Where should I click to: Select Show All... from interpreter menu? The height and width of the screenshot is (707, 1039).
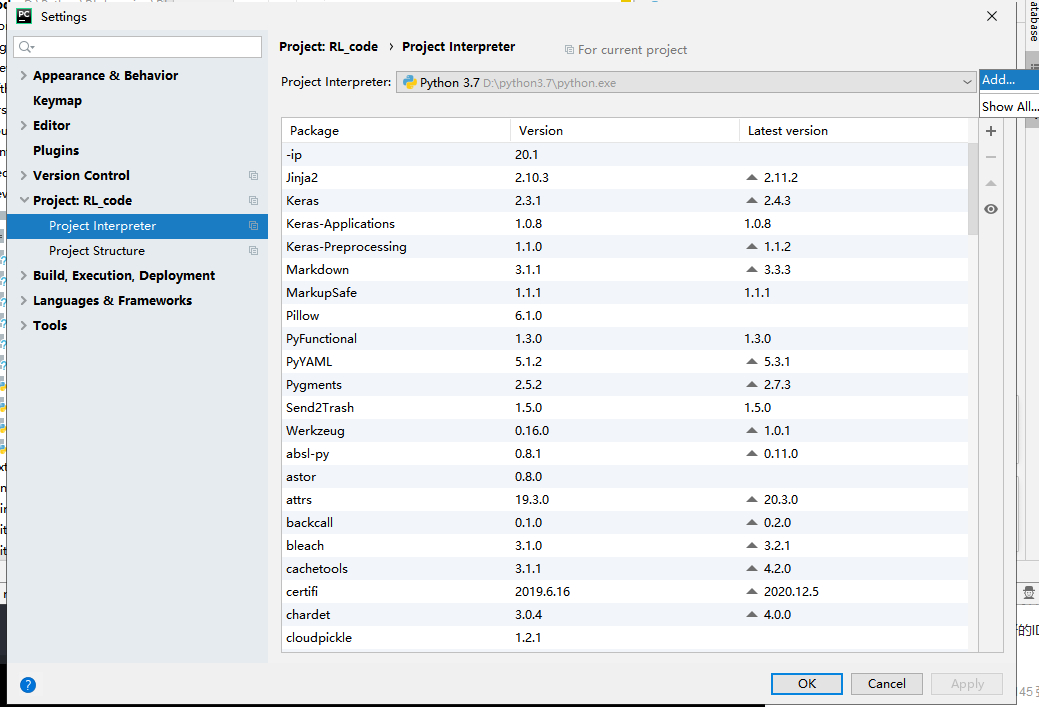click(1009, 106)
